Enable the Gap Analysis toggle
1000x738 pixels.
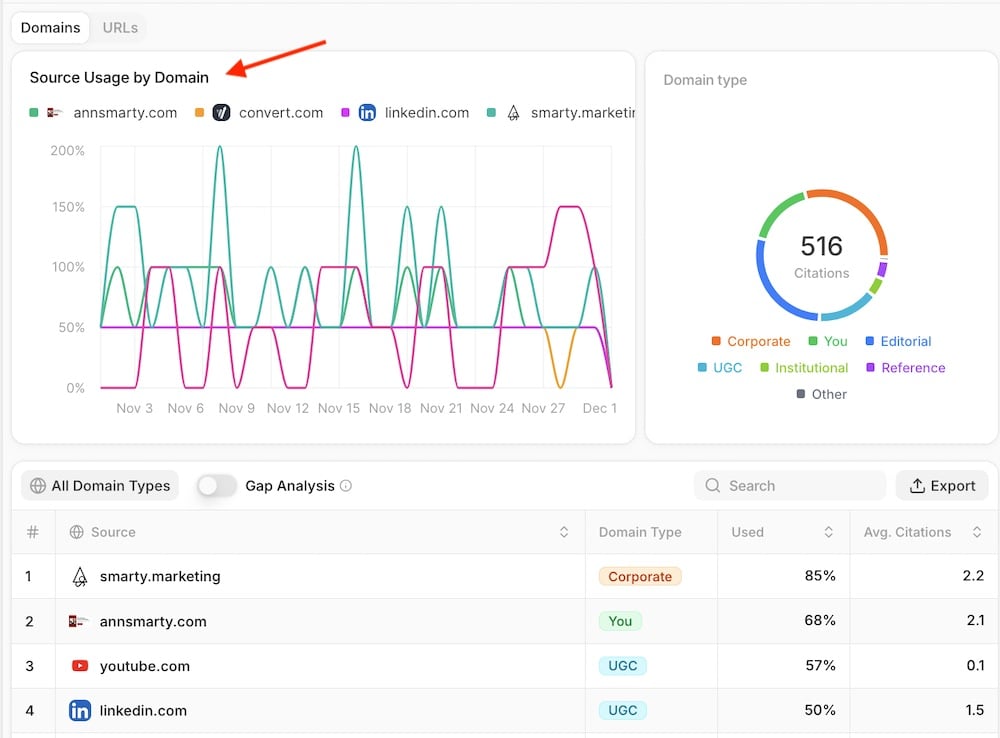216,486
